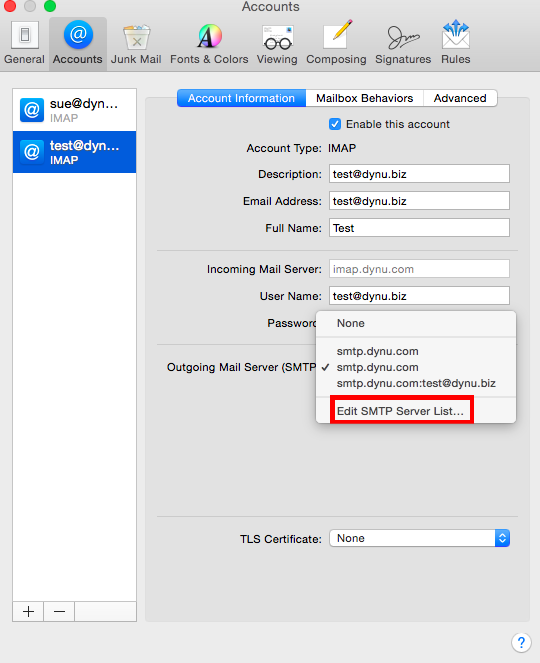
Task: Choose smtp.dynu.com:test@dynu.biz server entry
Action: point(416,384)
